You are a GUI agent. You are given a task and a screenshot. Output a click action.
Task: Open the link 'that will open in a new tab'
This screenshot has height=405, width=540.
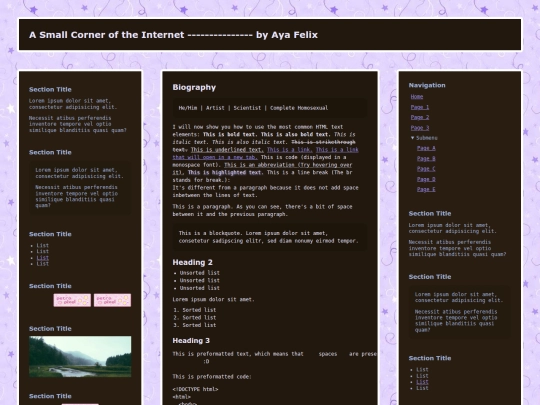click(x=215, y=157)
